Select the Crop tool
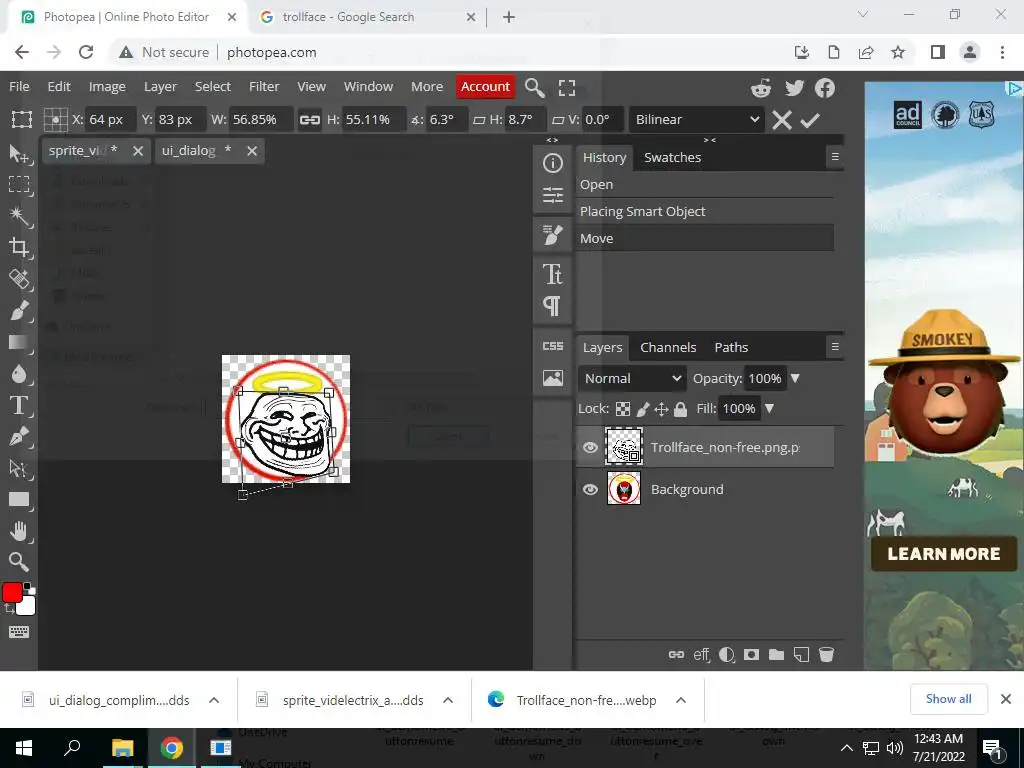Screen dimensions: 1024x768 19,248
